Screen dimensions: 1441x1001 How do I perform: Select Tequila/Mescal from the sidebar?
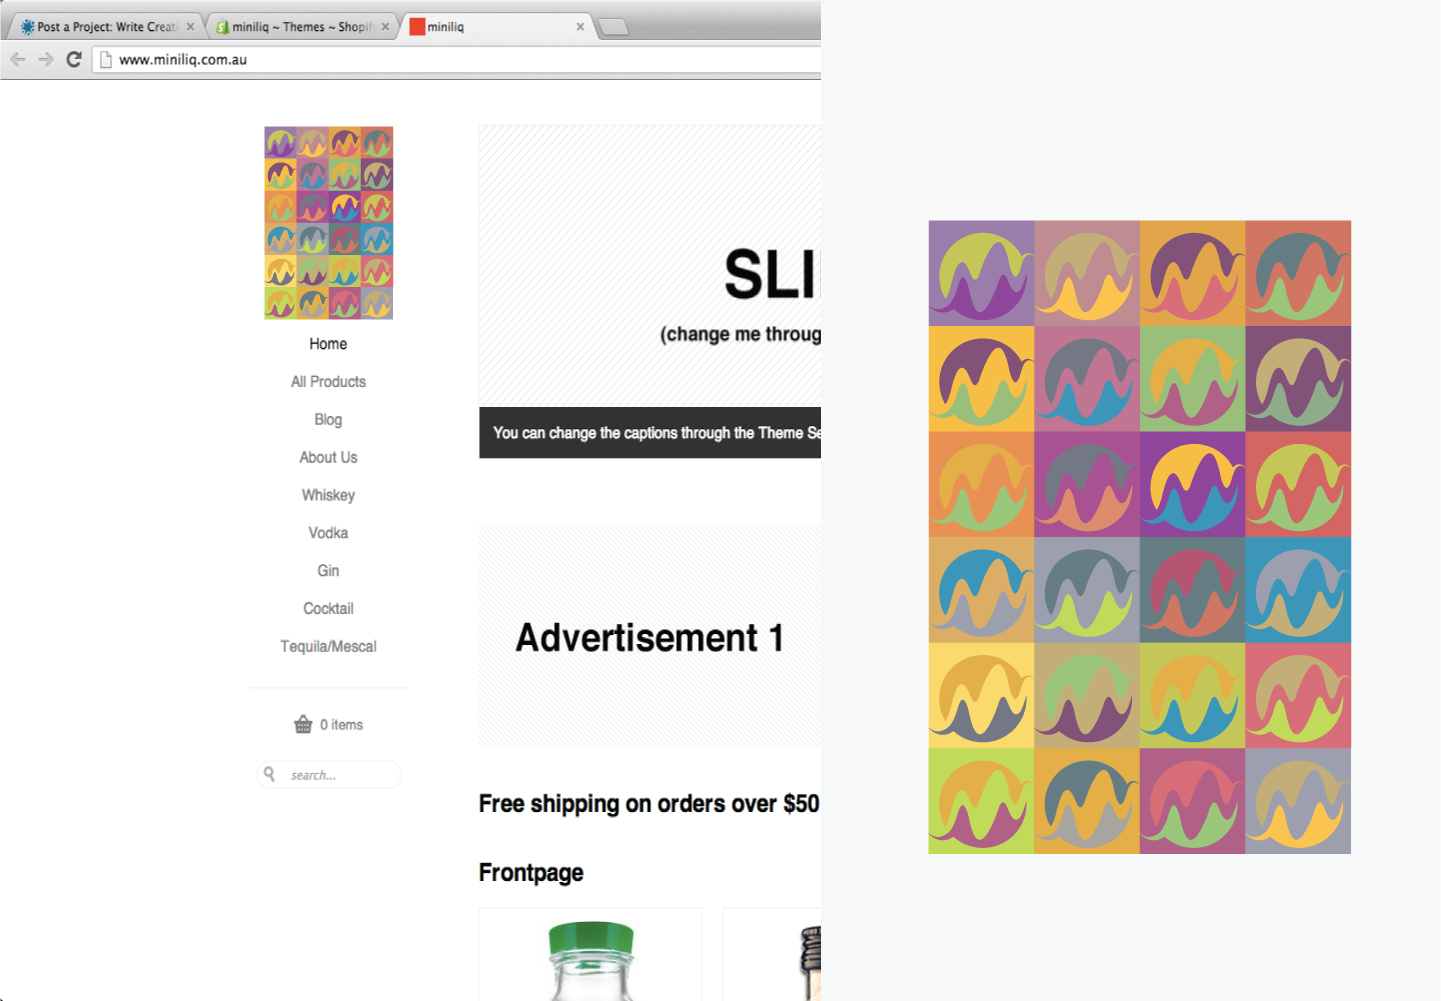point(328,647)
